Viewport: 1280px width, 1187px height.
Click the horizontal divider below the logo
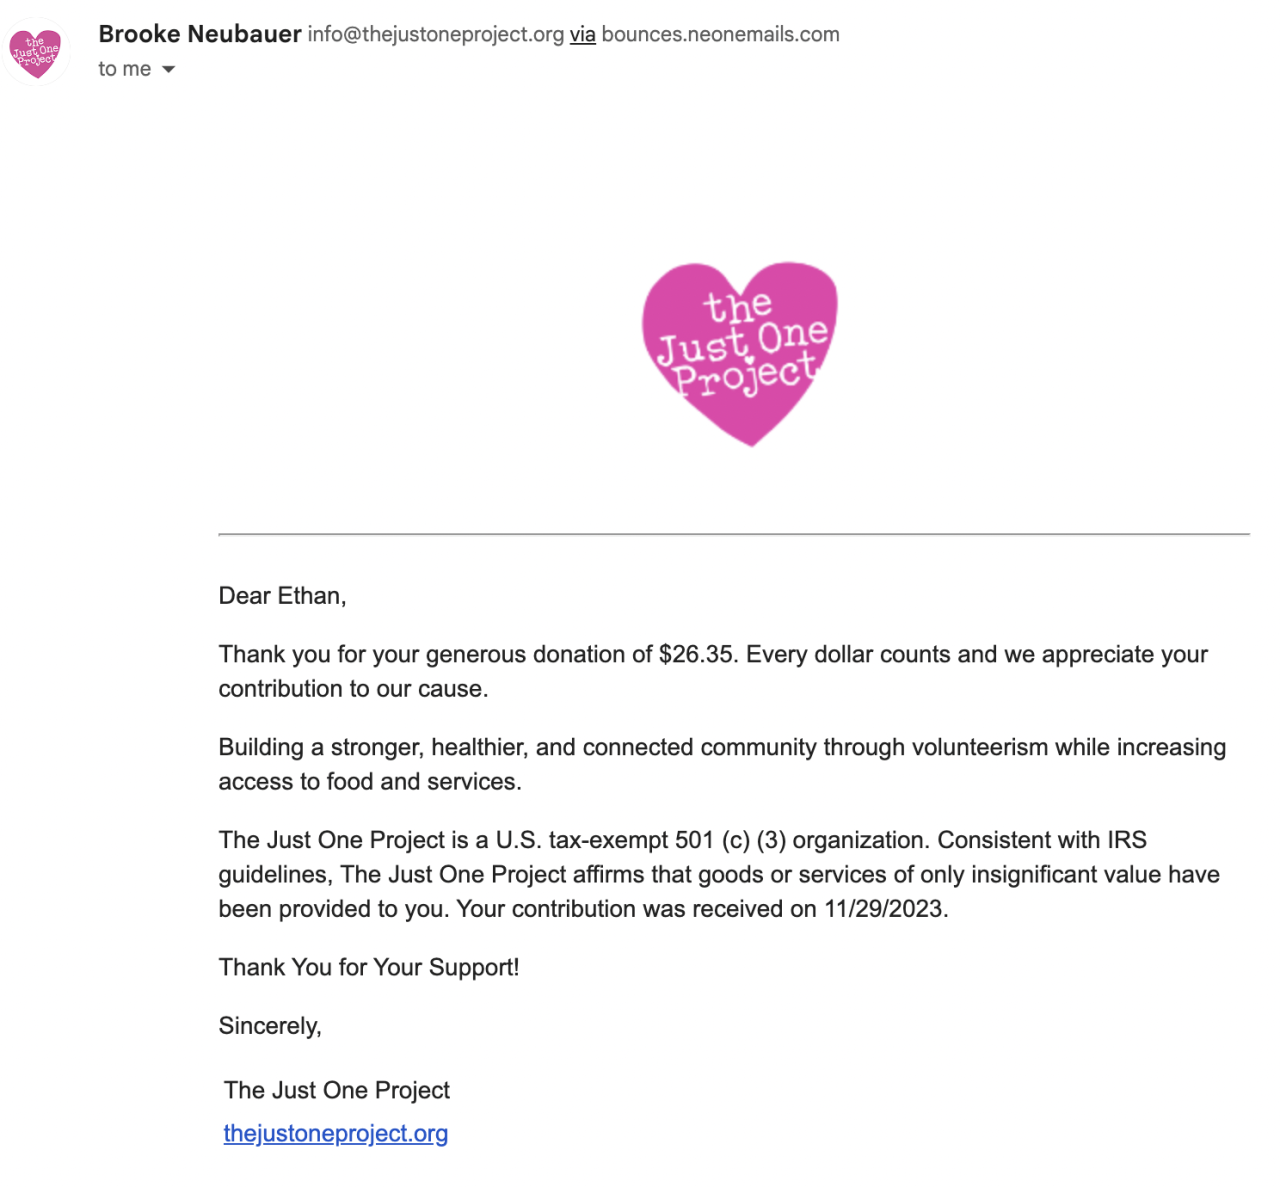(x=733, y=534)
